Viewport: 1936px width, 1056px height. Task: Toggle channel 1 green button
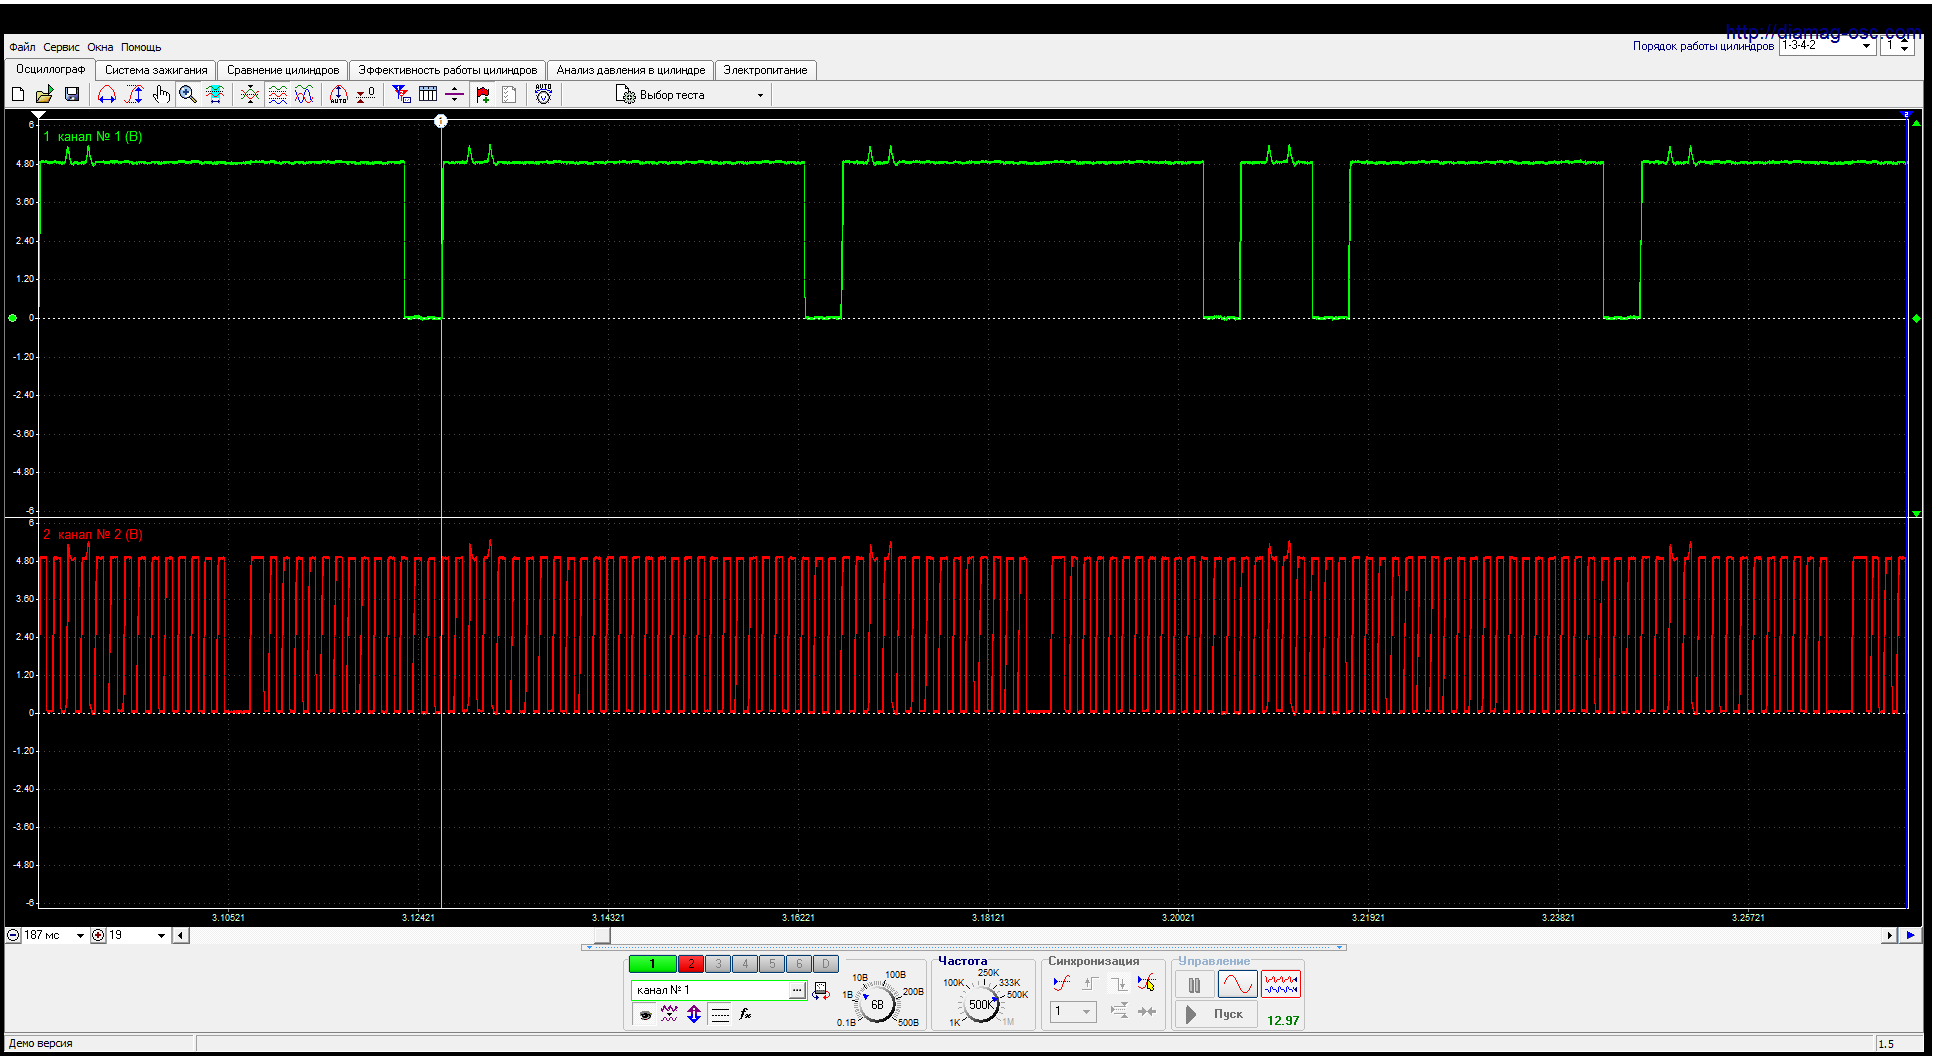point(652,964)
